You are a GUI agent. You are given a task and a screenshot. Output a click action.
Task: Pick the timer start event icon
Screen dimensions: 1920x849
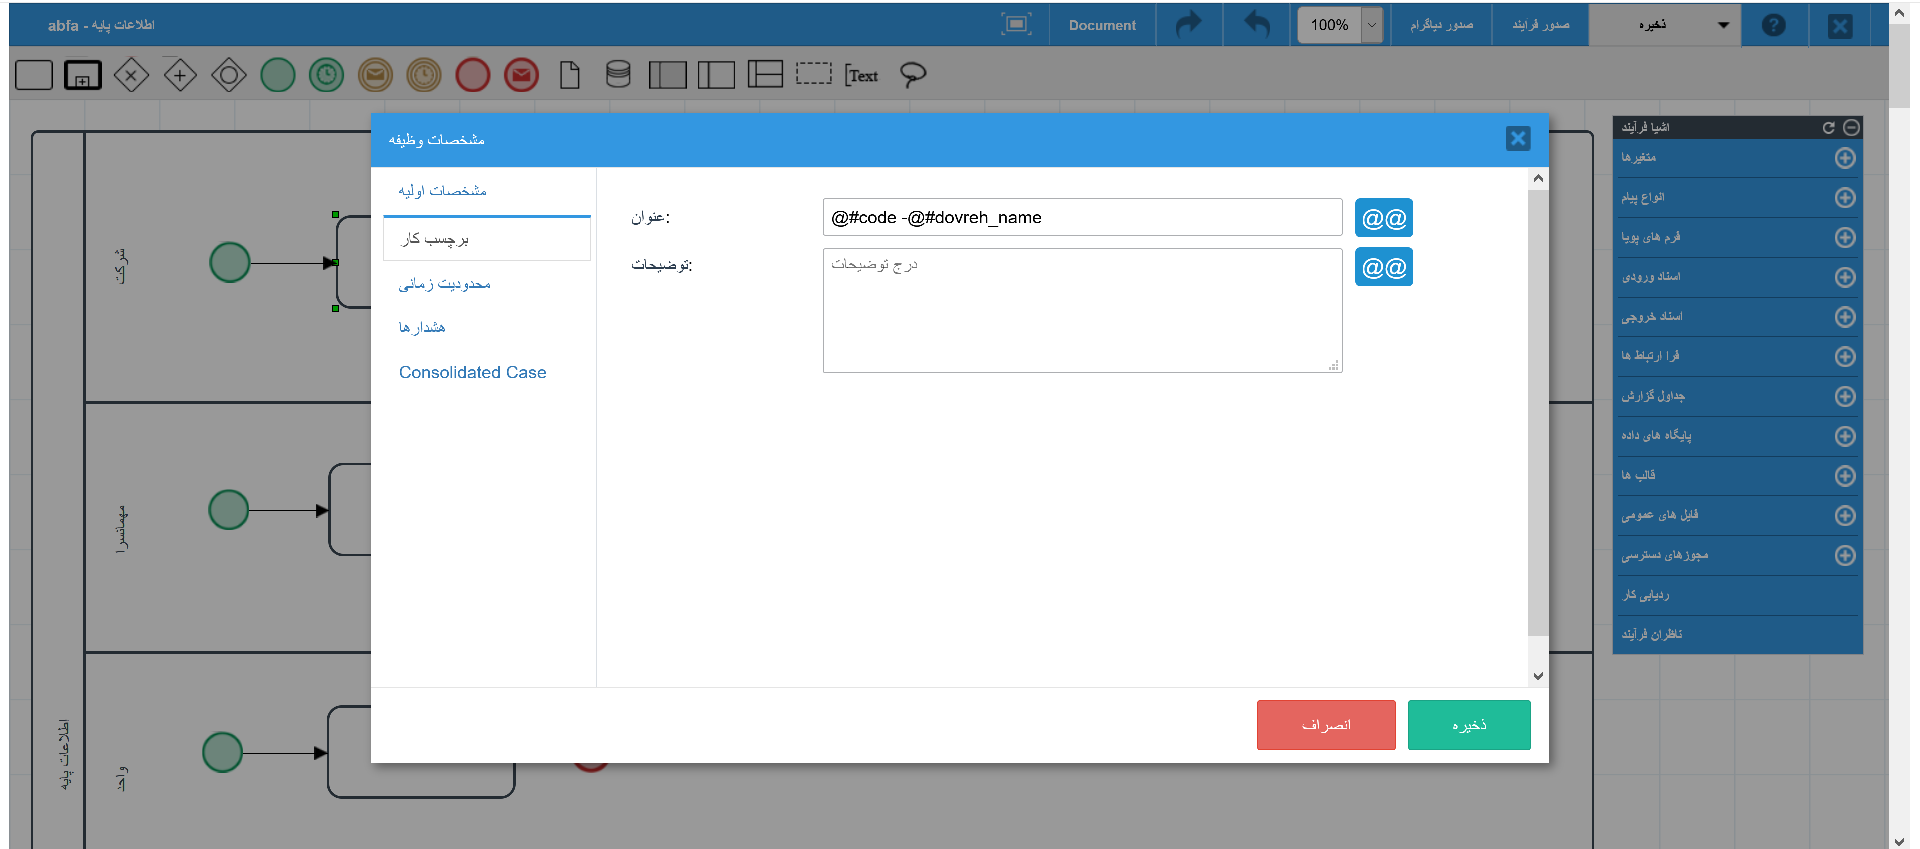point(326,75)
